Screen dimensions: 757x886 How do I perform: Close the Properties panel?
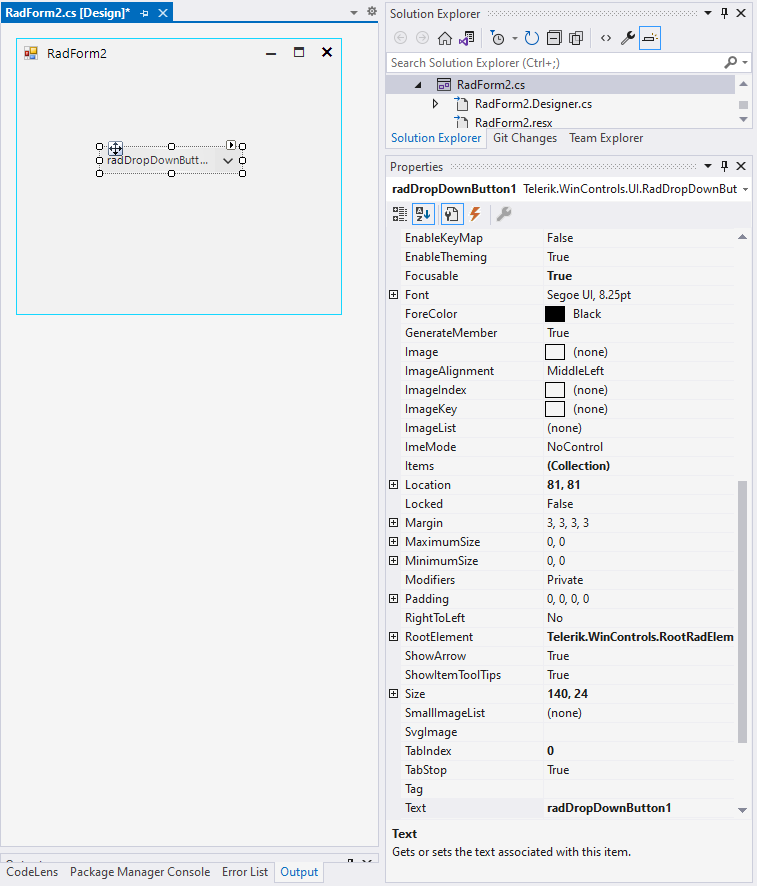click(x=741, y=166)
